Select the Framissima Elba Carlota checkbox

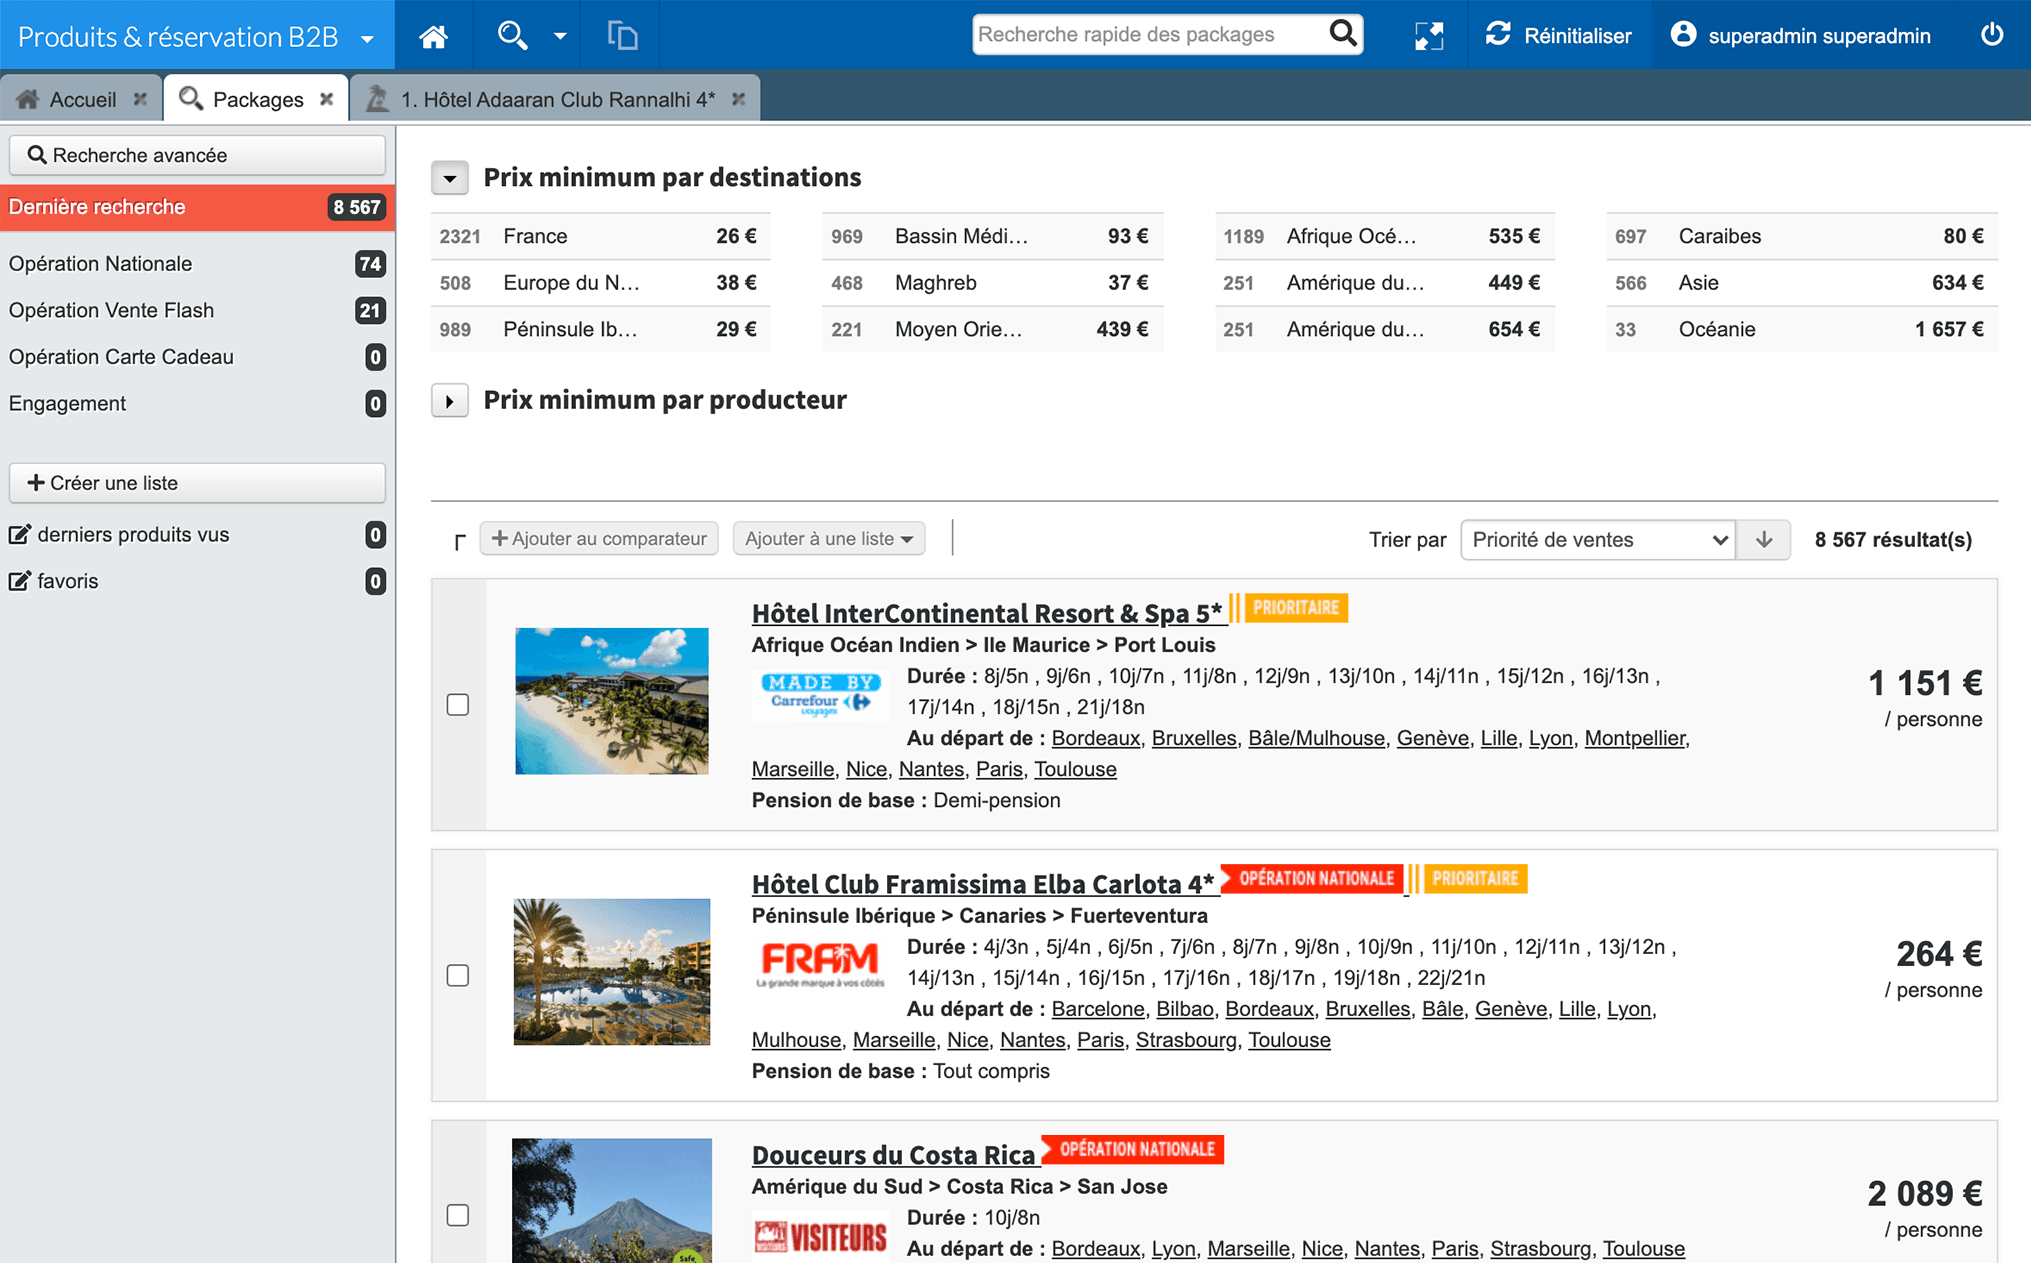click(458, 975)
